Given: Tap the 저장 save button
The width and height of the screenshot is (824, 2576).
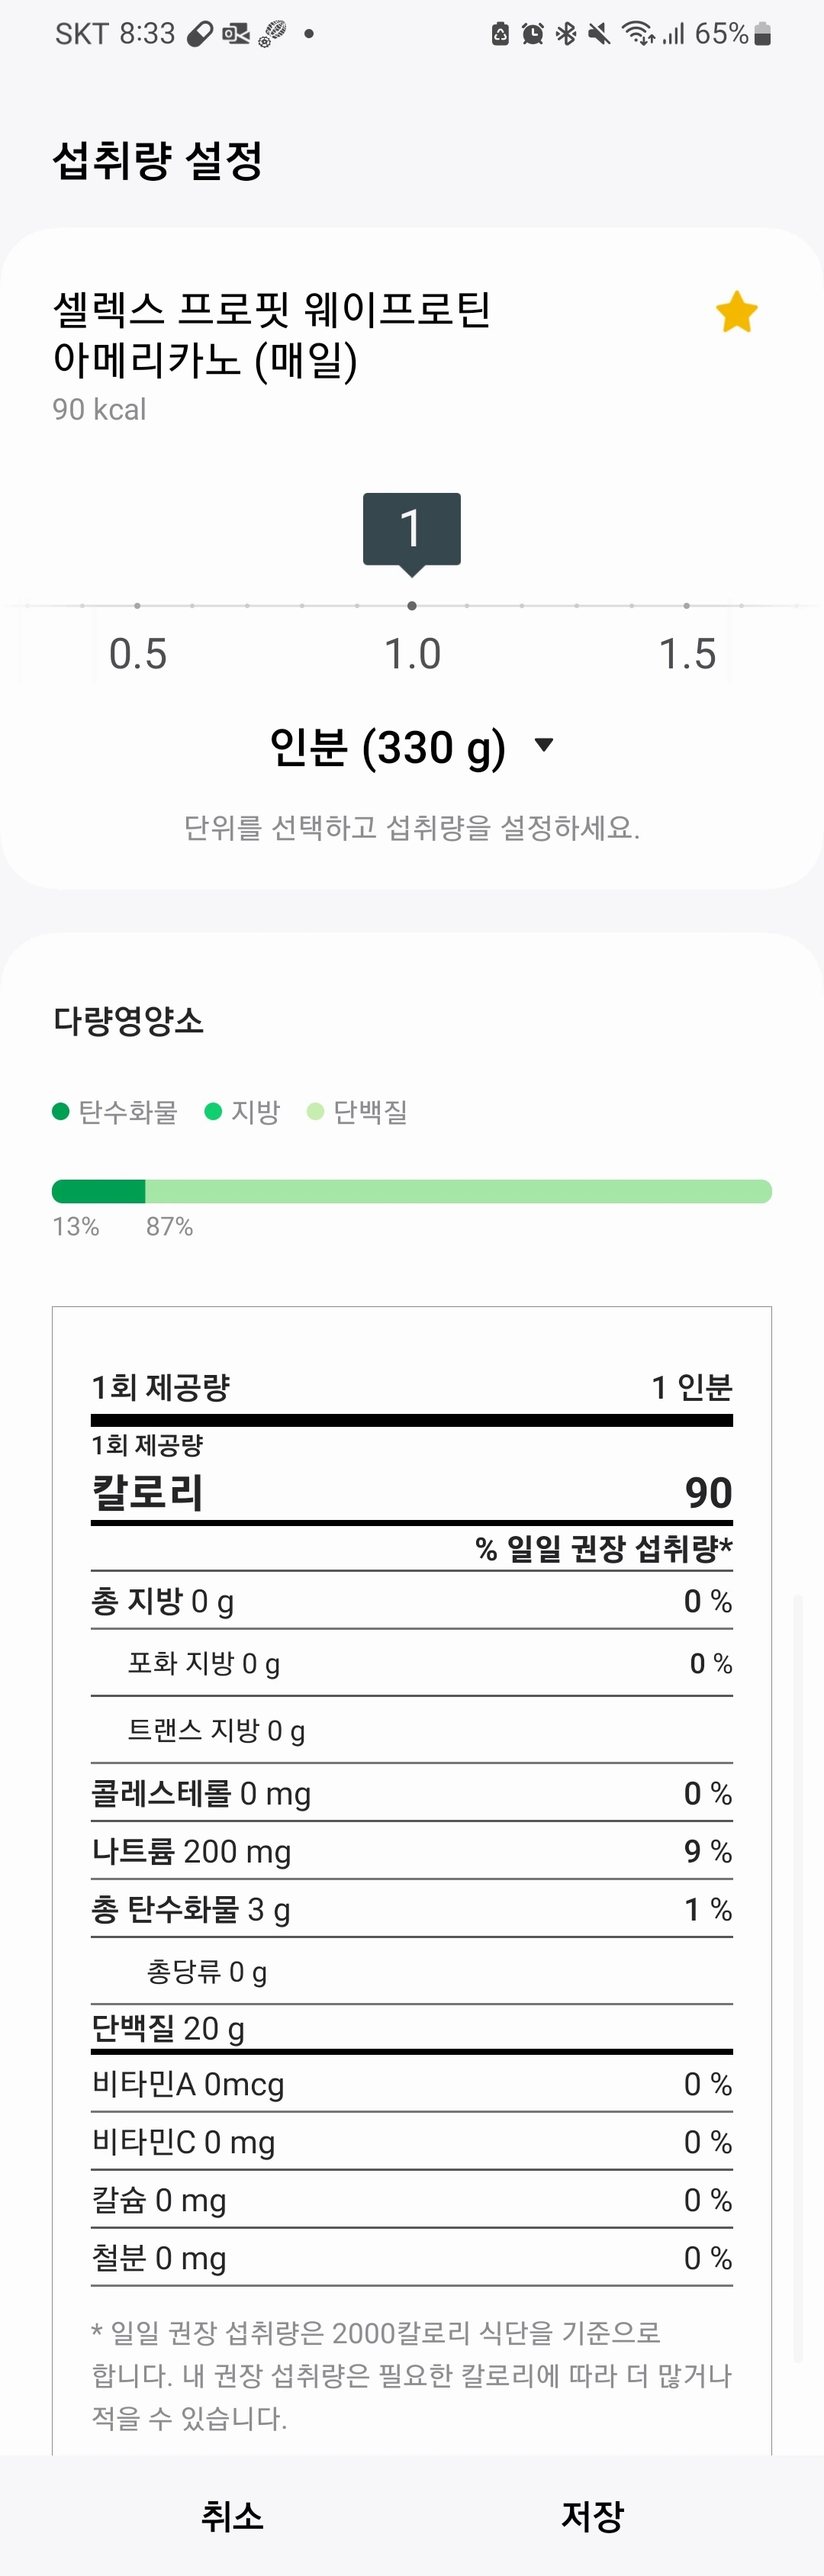Looking at the screenshot, I should [592, 2515].
